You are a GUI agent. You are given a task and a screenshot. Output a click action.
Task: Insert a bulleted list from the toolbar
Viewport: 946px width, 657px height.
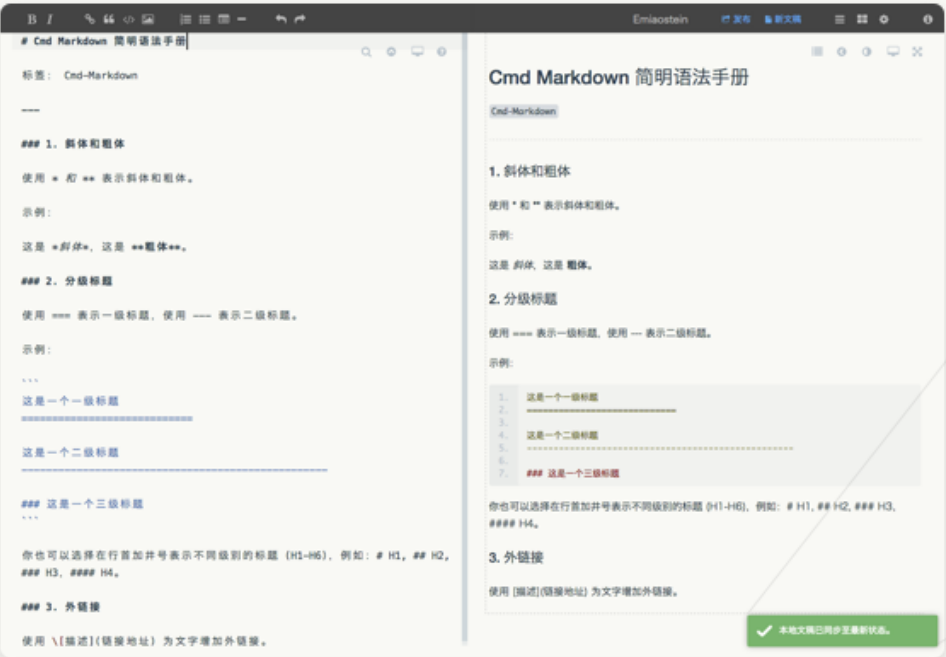(x=205, y=19)
